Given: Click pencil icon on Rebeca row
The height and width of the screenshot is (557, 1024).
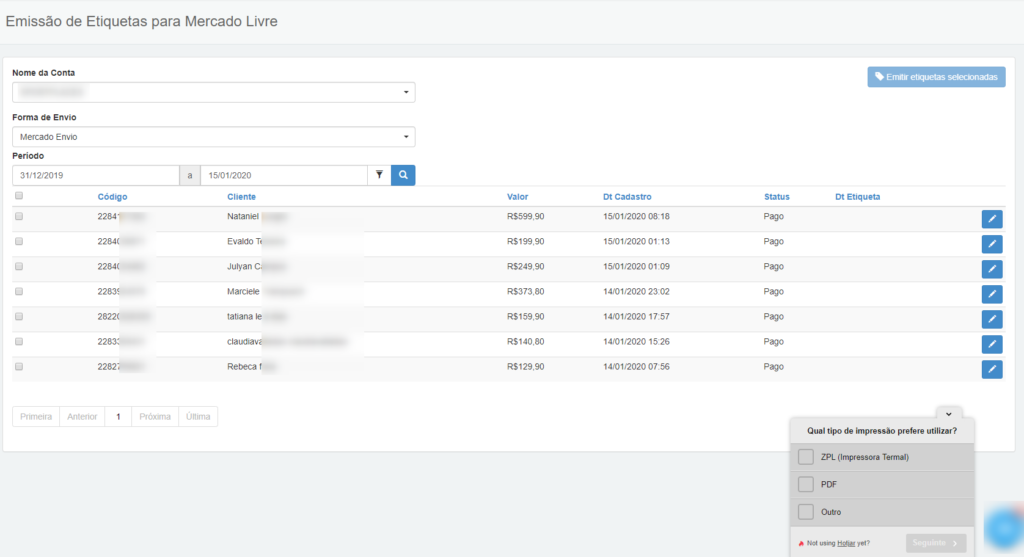Looking at the screenshot, I should coord(991,369).
